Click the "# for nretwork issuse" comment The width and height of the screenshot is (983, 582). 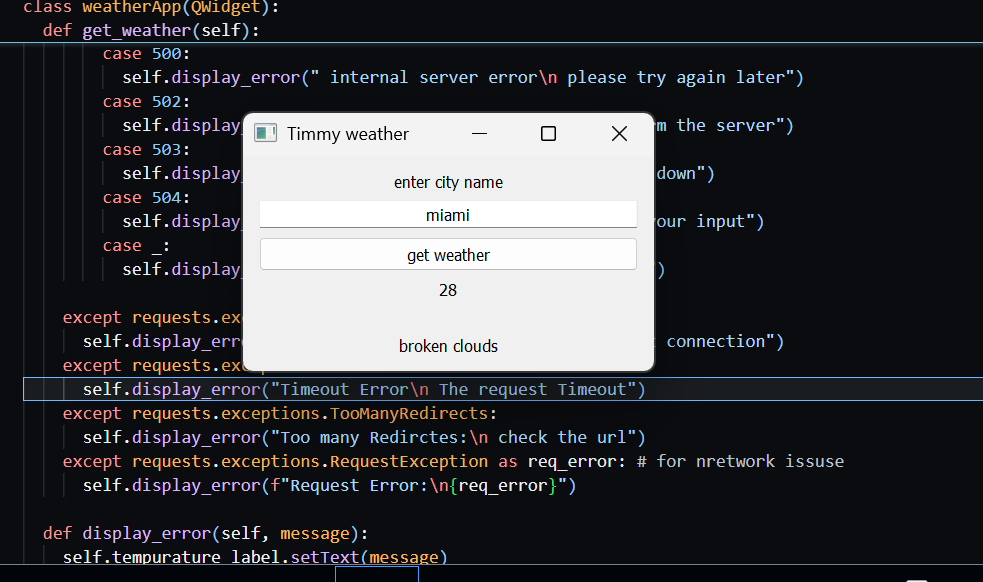click(740, 462)
